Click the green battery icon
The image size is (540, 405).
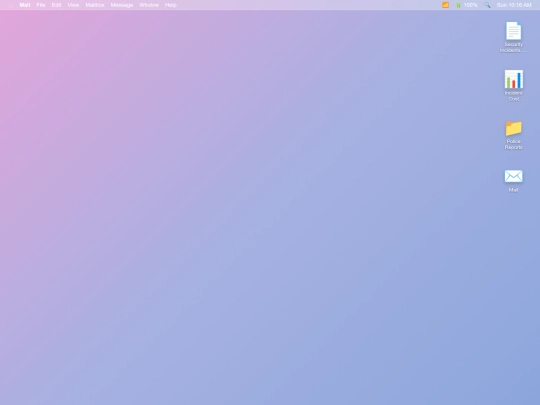click(x=458, y=5)
